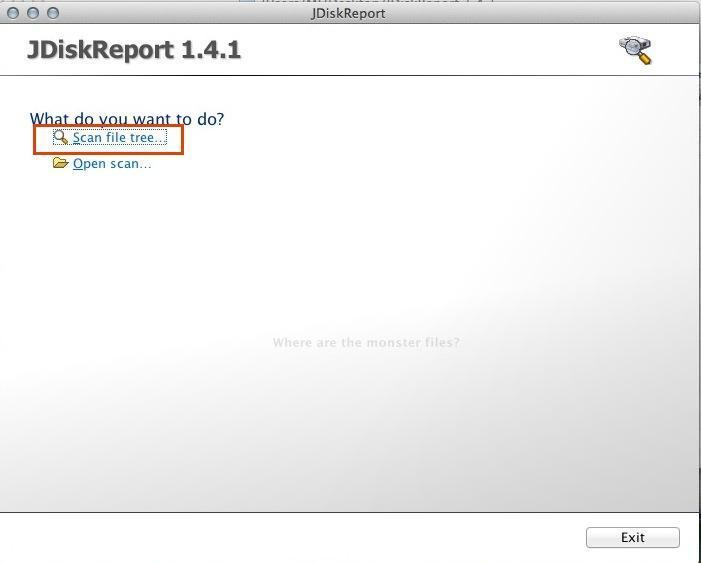The image size is (701, 563).
Task: Click the JDiskReport title in the title bar
Action: [x=348, y=13]
